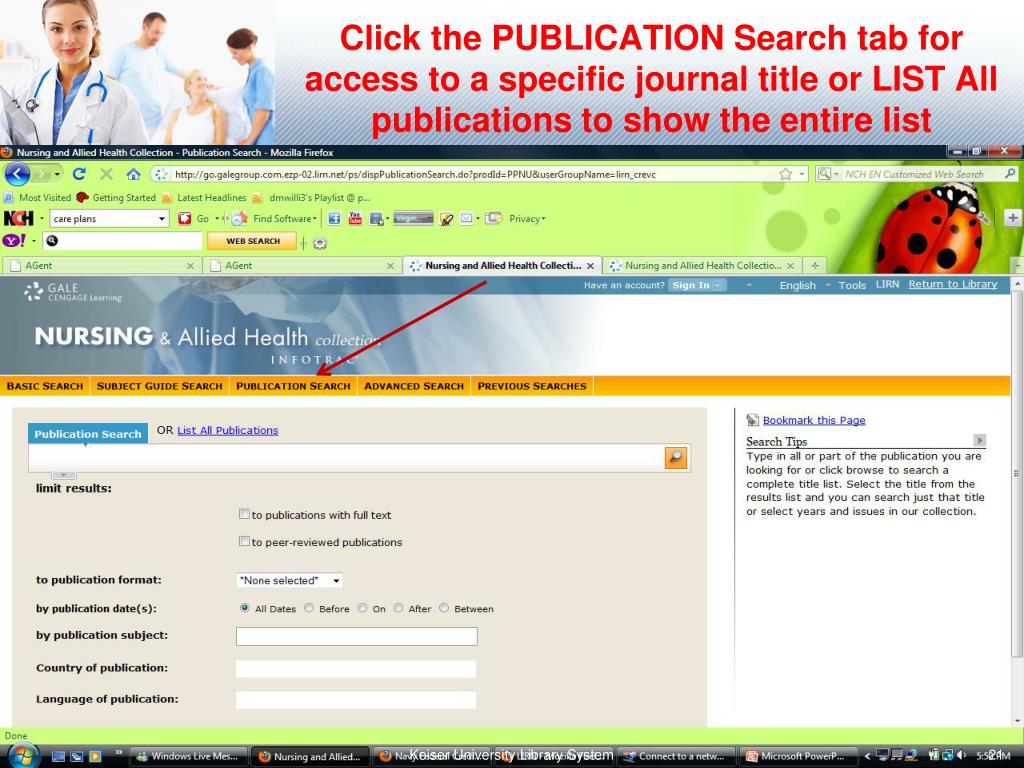Select the Between dates radio button

[444, 608]
